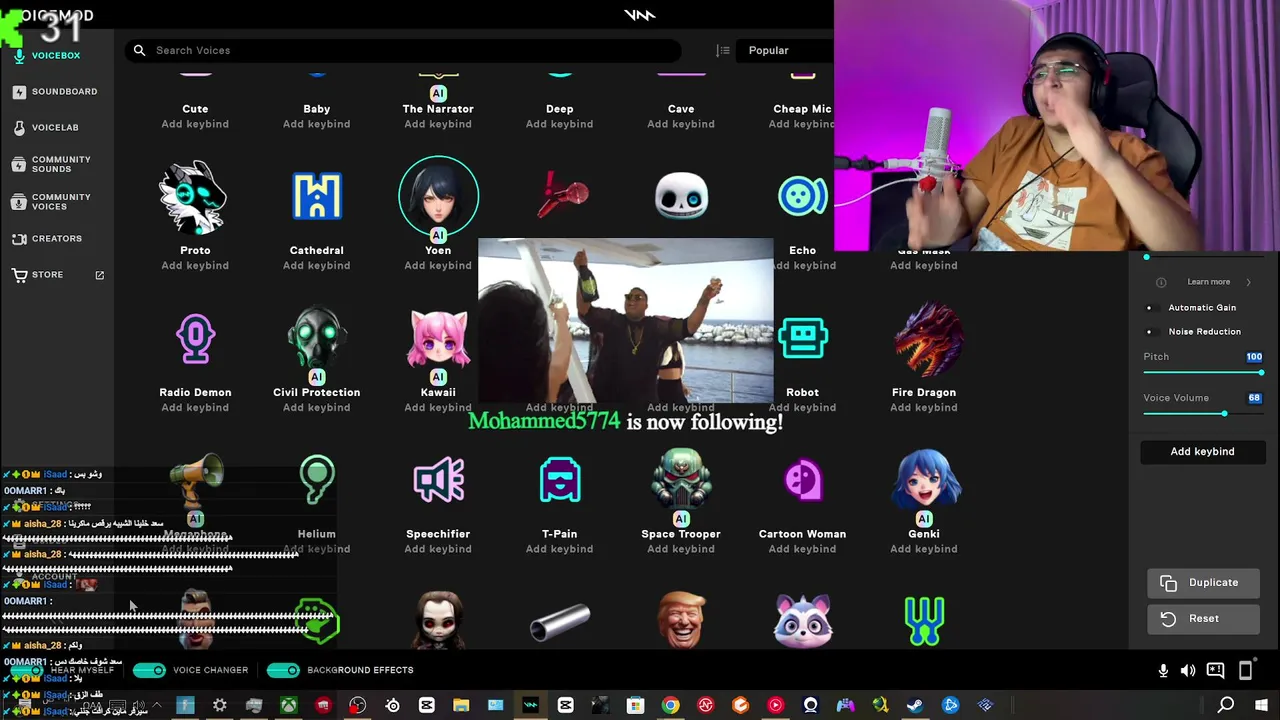Select the Proto voice icon
The height and width of the screenshot is (720, 1280).
click(x=195, y=196)
